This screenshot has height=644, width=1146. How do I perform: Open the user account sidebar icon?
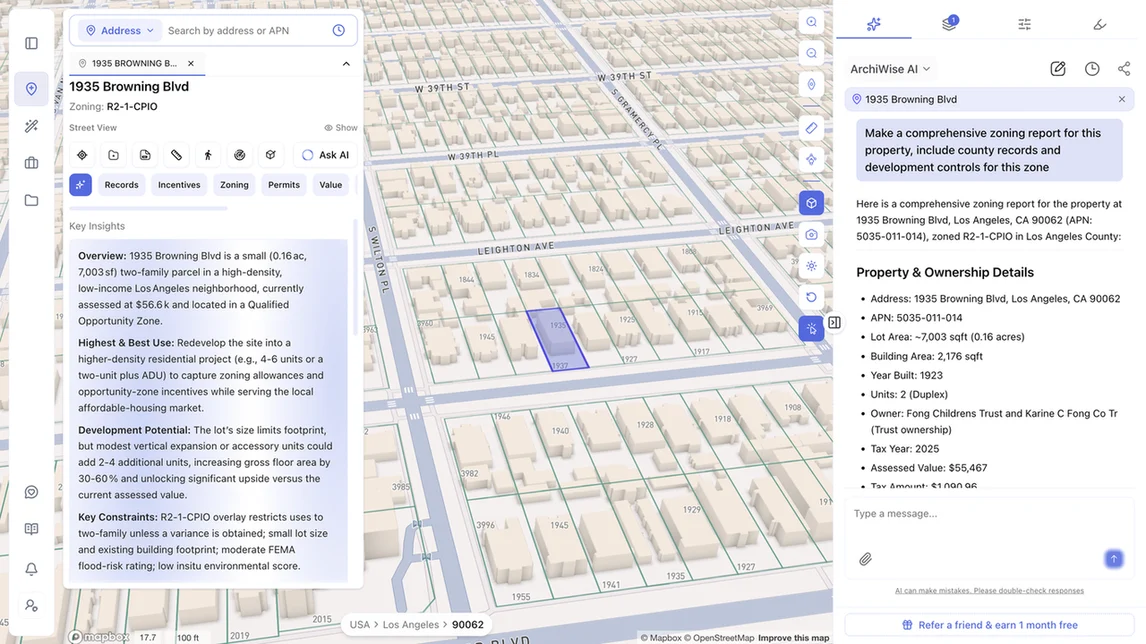(31, 605)
